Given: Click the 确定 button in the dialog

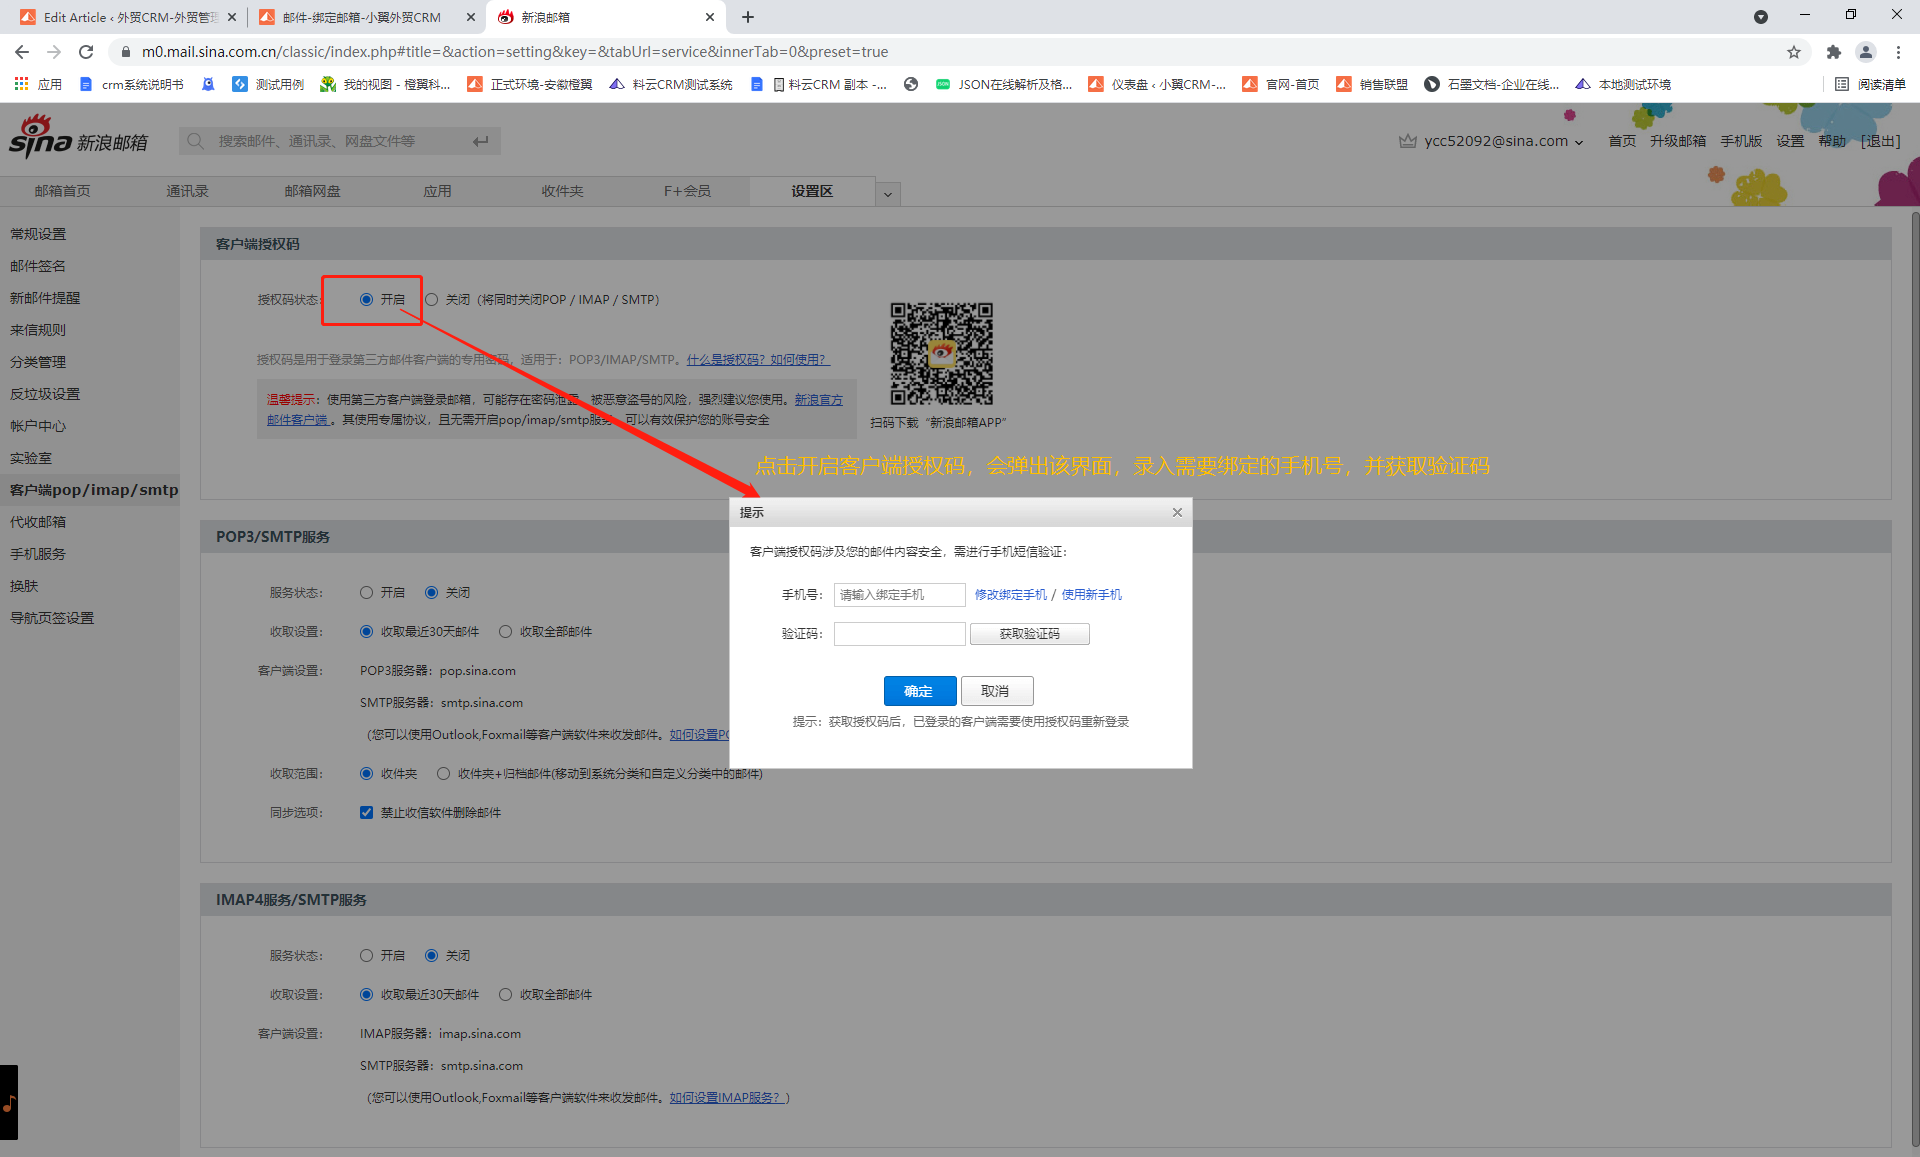Looking at the screenshot, I should tap(919, 691).
